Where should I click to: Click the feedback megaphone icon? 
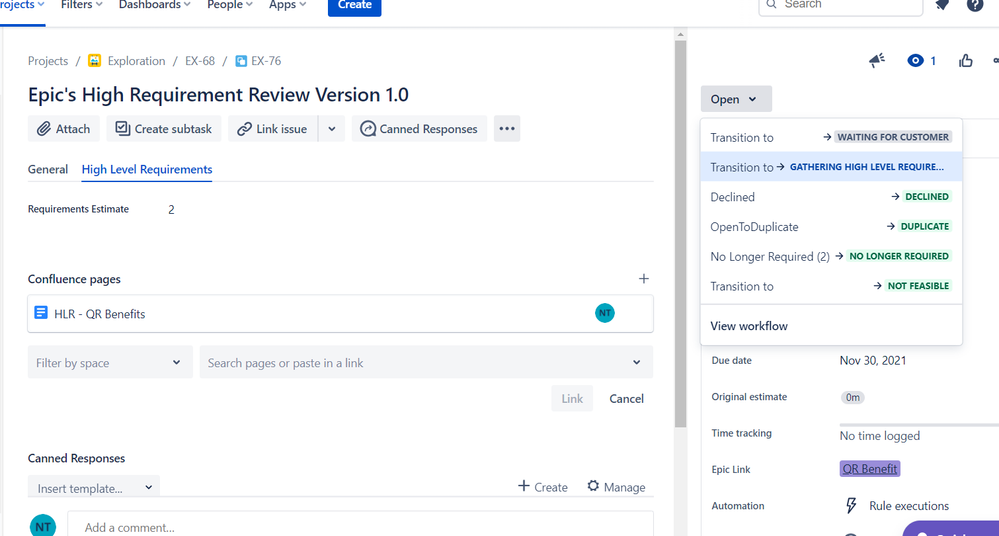(877, 61)
